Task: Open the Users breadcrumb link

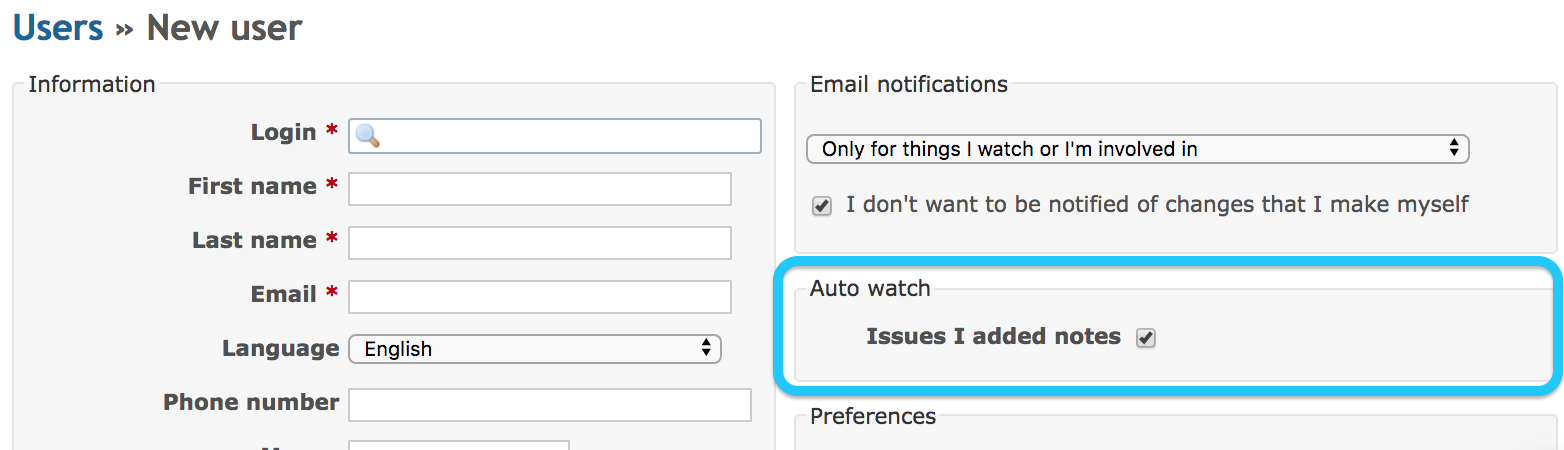Action: (58, 27)
